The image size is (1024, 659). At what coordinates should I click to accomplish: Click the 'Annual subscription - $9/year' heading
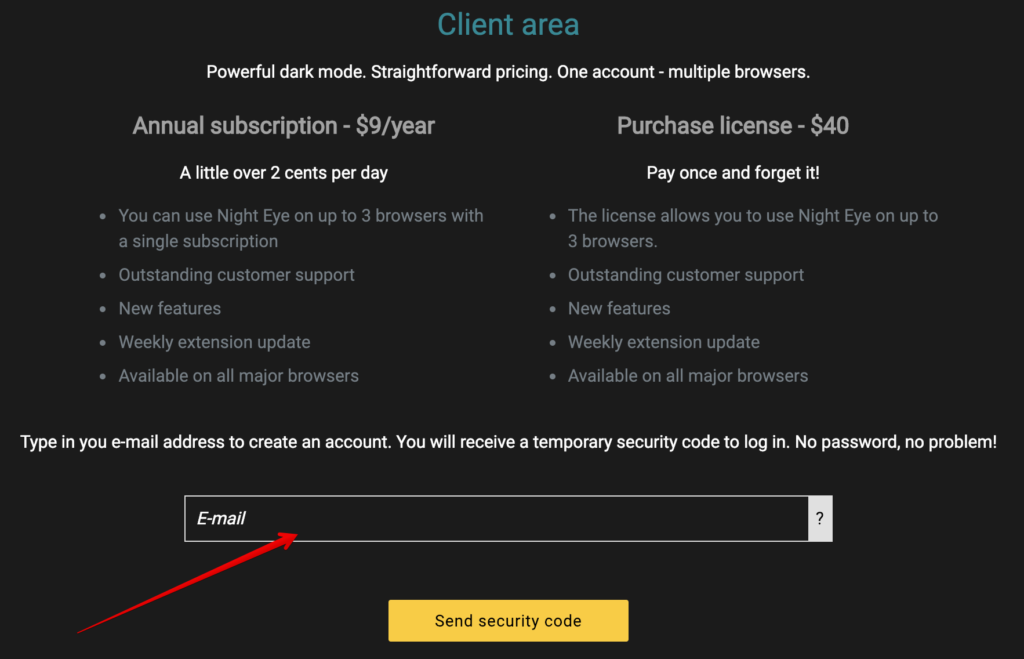[x=283, y=126]
